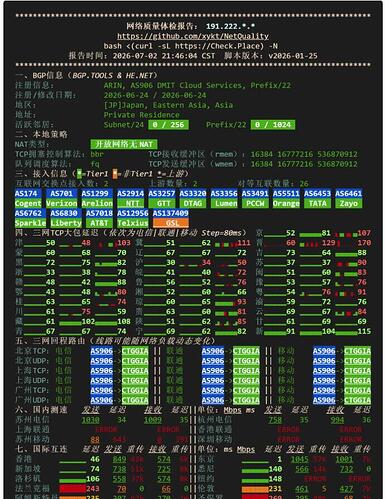
Task: Click the Orange label
Action: coord(286,203)
